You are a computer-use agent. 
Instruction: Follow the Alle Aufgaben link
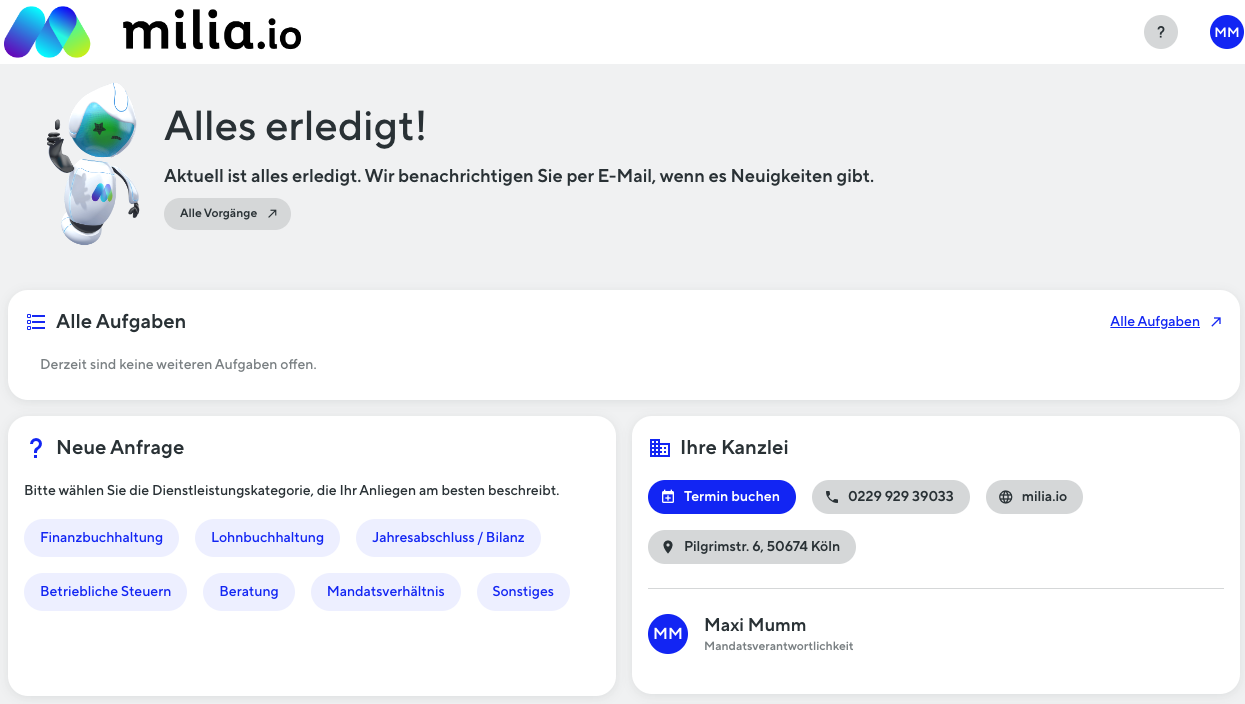(x=1154, y=322)
